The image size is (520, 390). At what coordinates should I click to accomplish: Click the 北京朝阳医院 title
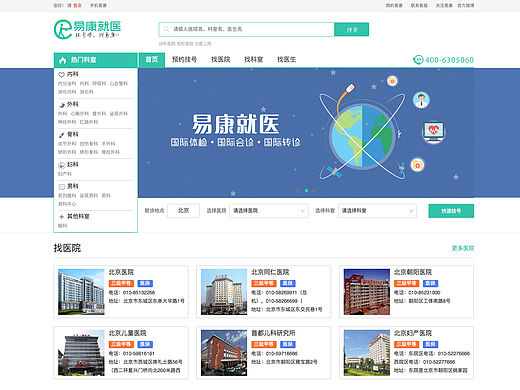413,272
